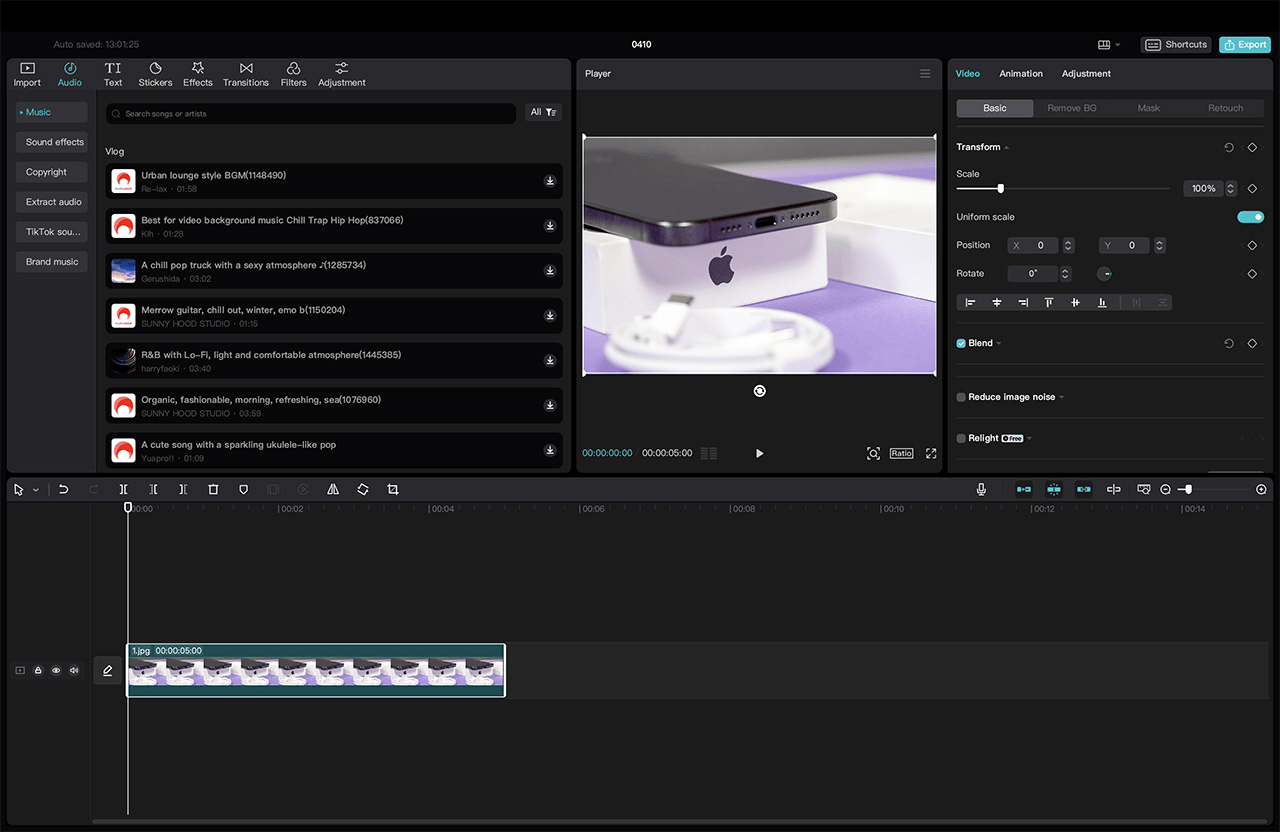Click the timeline zoom slider
Image resolution: width=1280 pixels, height=832 pixels.
pyautogui.click(x=1187, y=489)
